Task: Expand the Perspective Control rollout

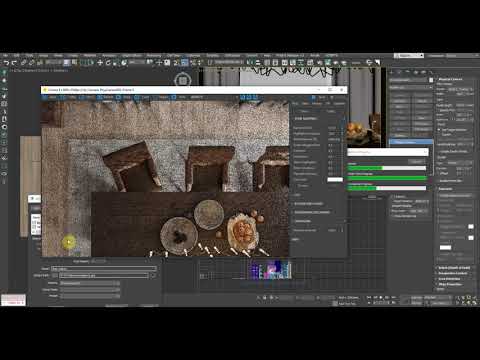Action: click(453, 273)
